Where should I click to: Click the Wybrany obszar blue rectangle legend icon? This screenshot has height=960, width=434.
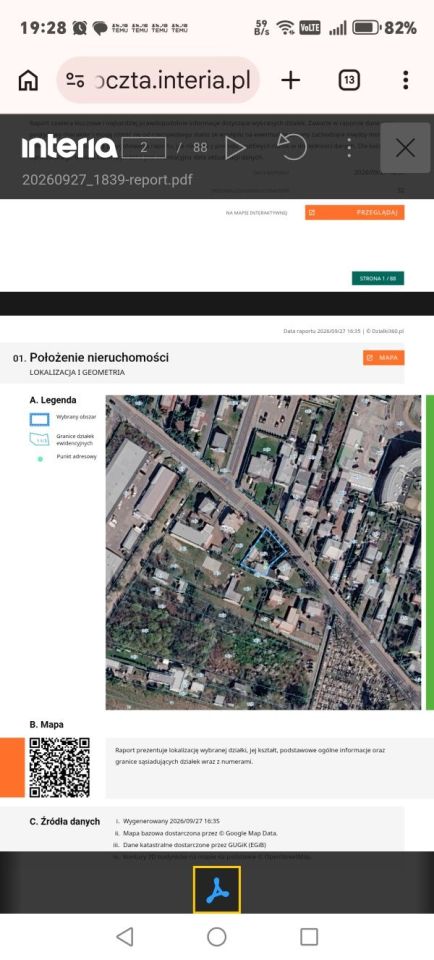(40, 419)
